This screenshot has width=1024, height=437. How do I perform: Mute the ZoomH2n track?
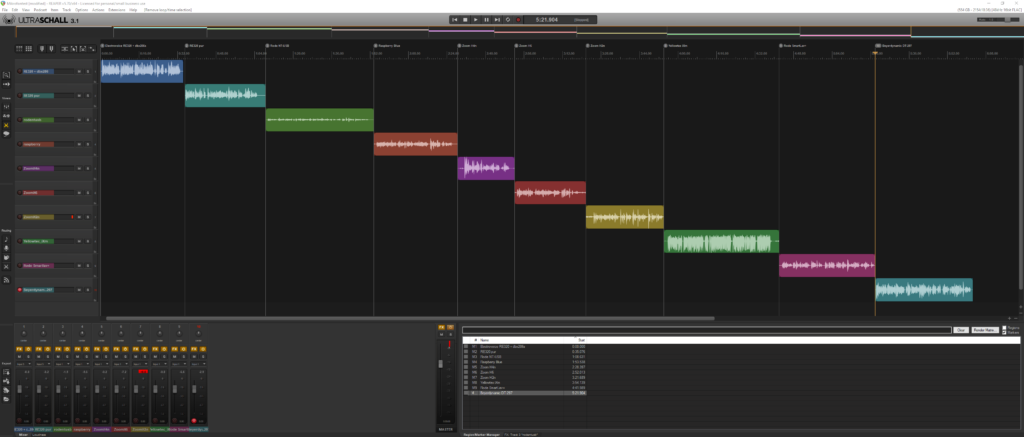click(x=80, y=217)
